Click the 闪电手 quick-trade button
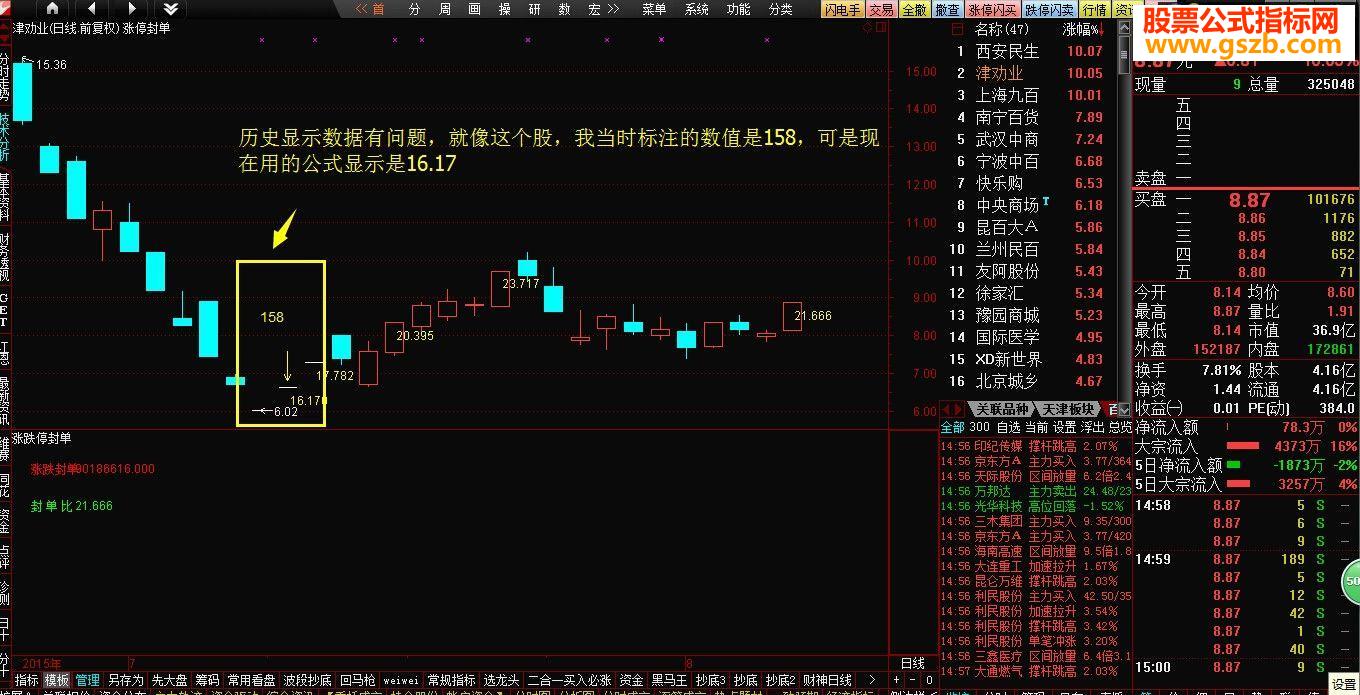Image resolution: width=1360 pixels, height=695 pixels. pyautogui.click(x=842, y=9)
